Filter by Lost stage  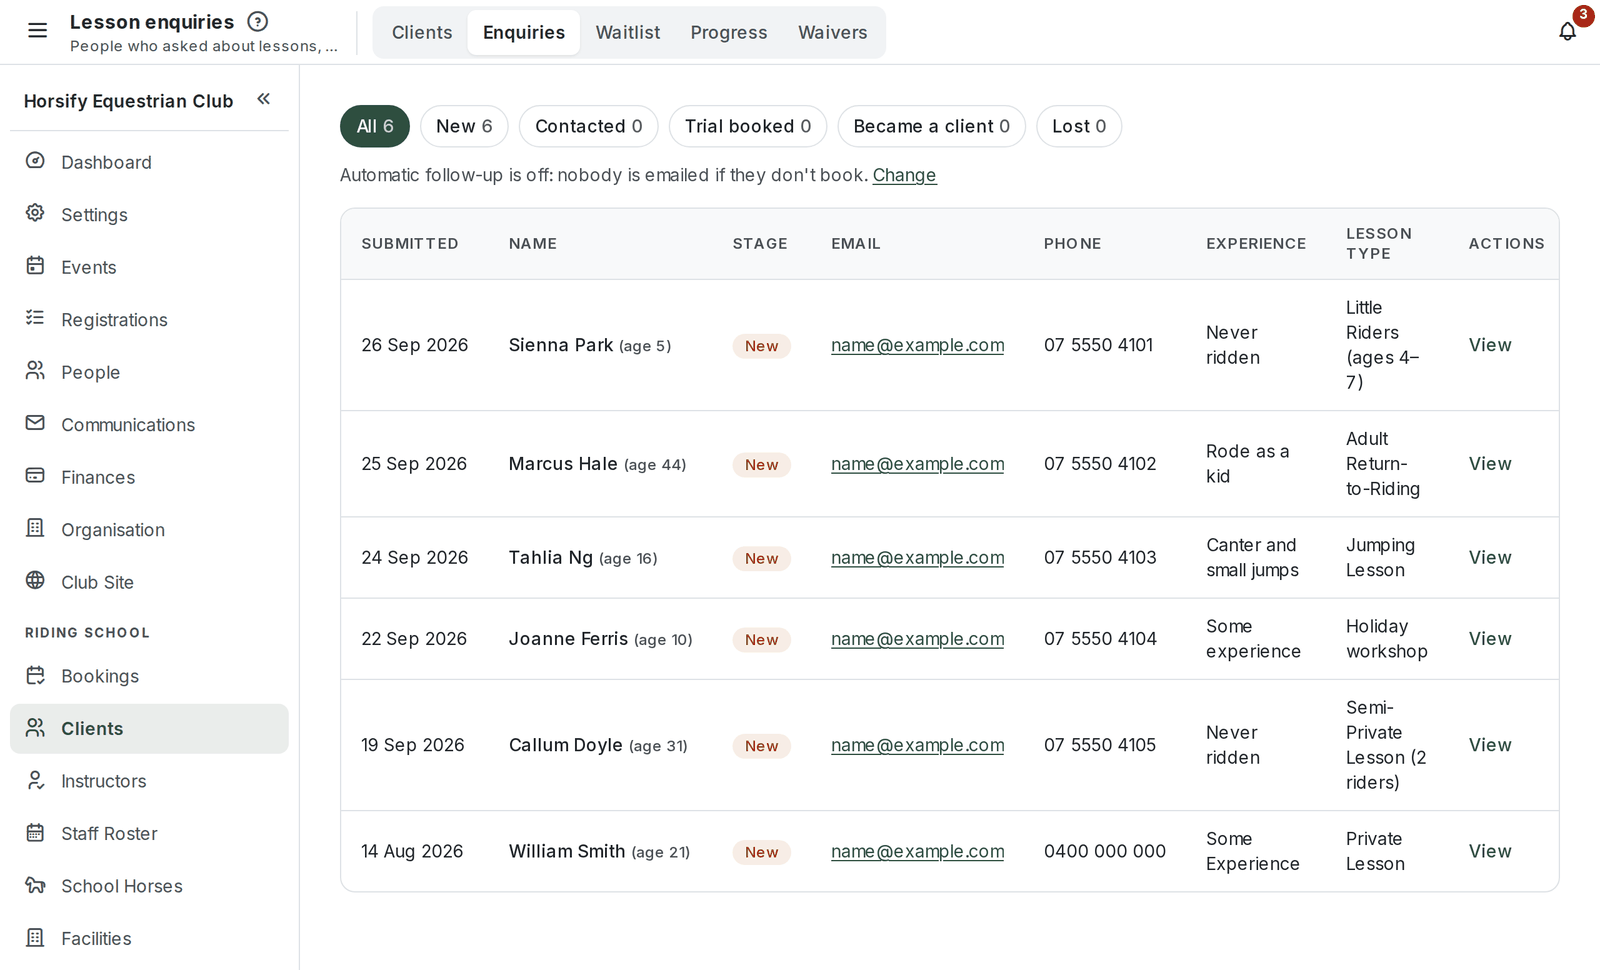pos(1079,126)
